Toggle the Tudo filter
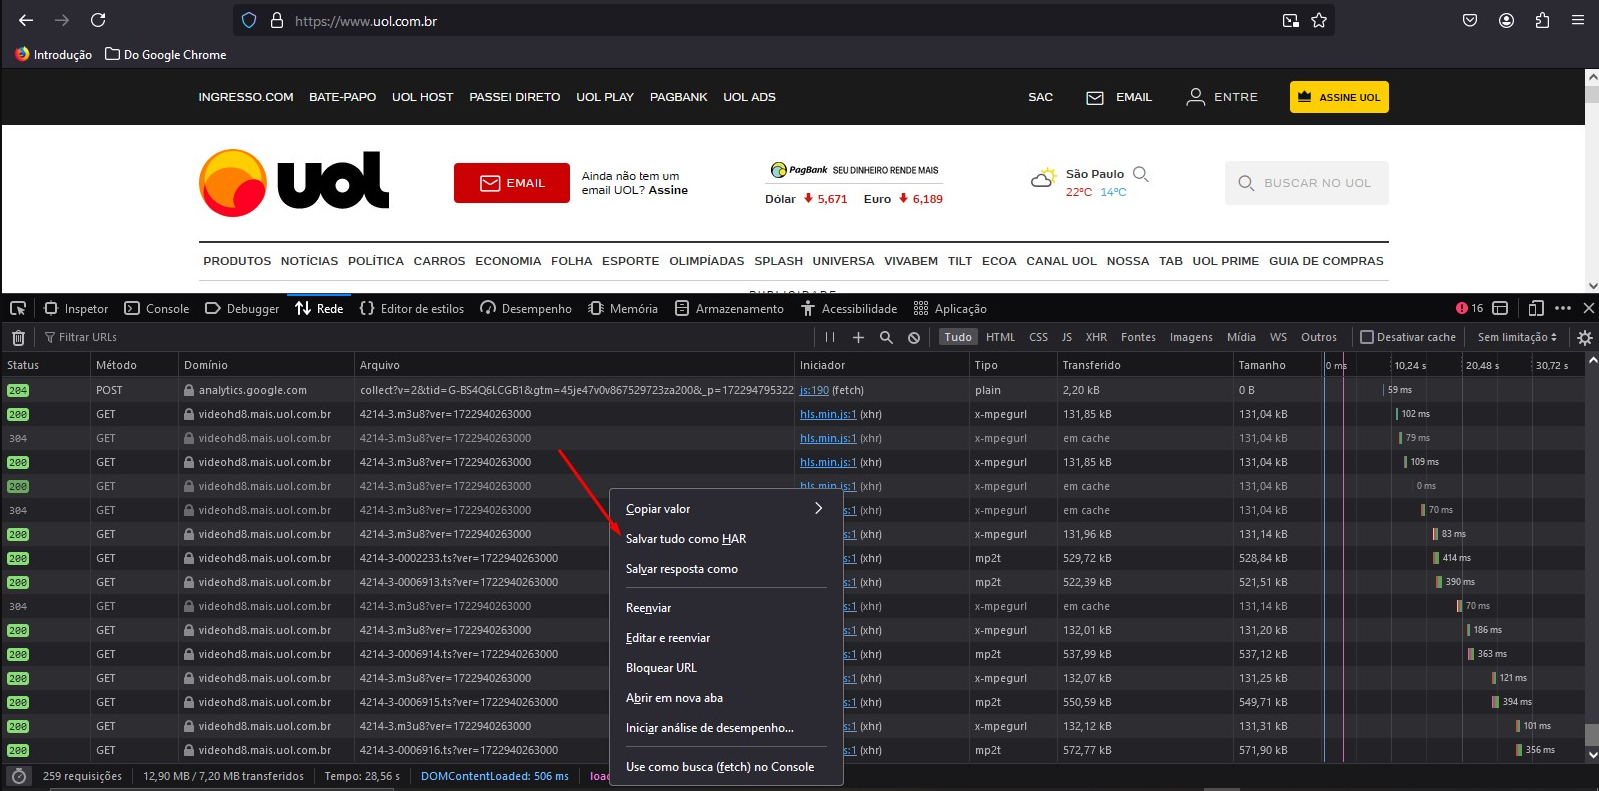 tap(957, 337)
